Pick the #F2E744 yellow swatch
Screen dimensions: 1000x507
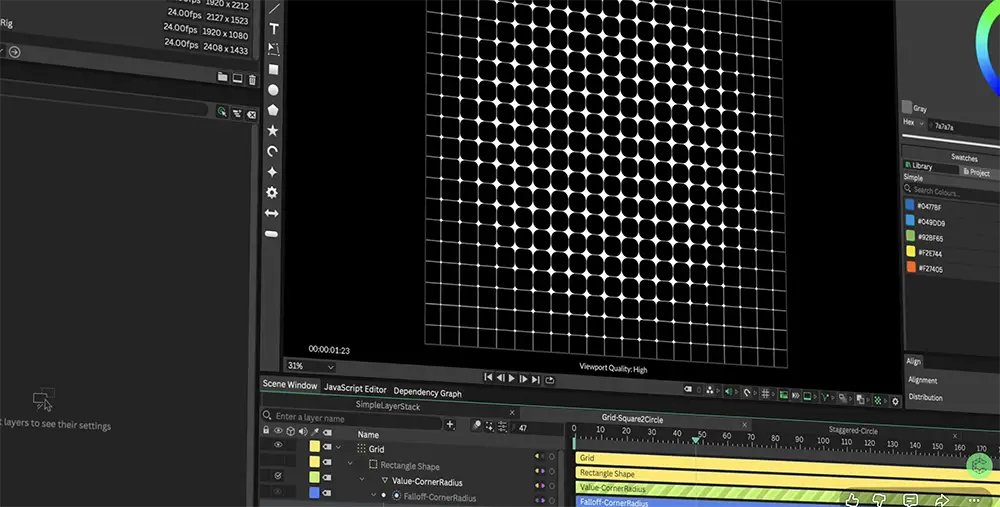pyautogui.click(x=911, y=251)
